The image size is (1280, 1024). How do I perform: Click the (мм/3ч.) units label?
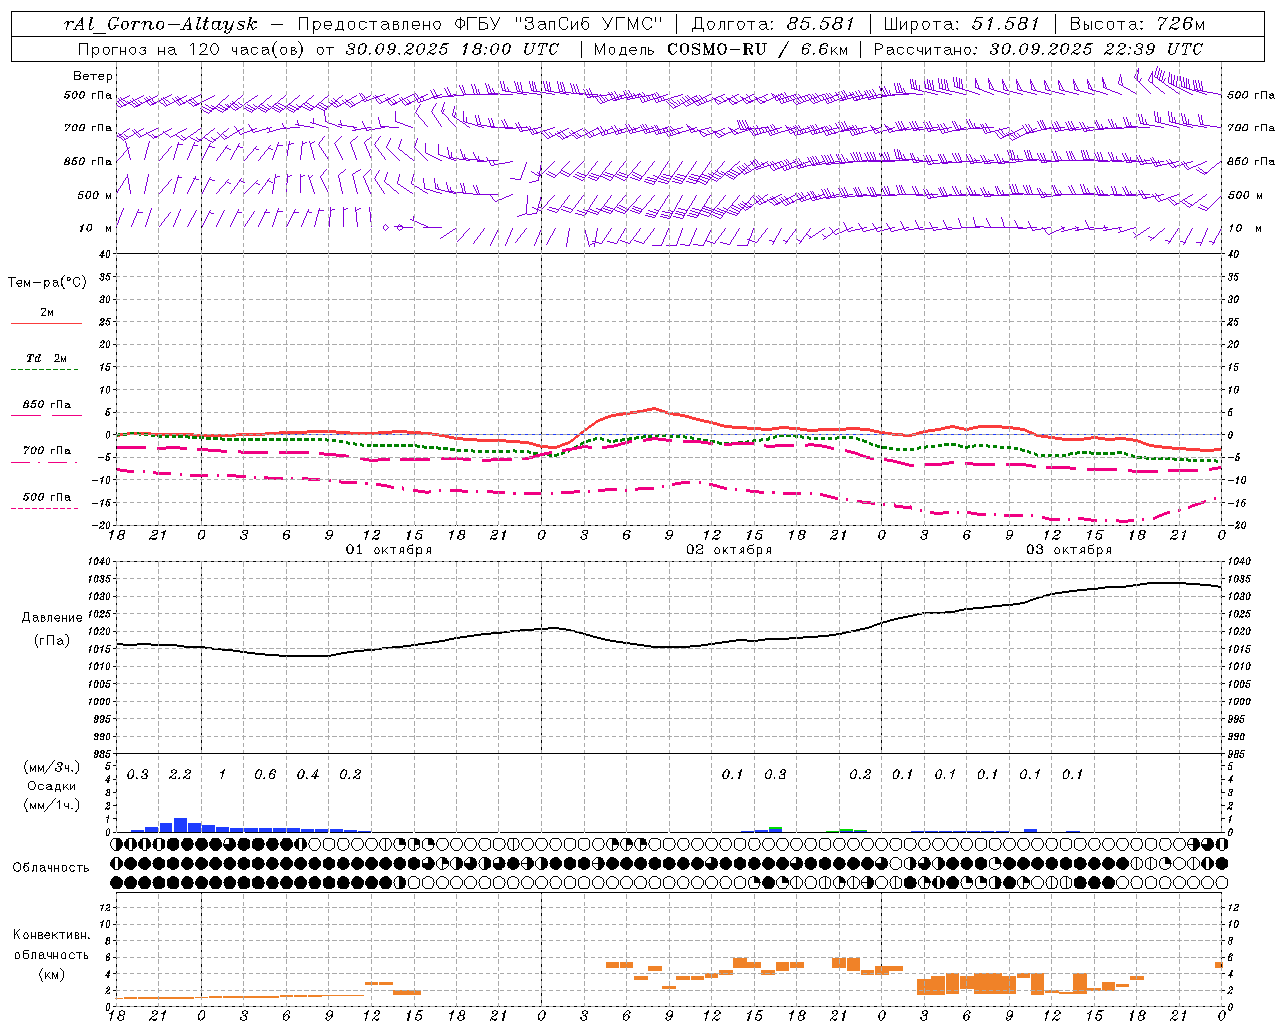(51, 767)
